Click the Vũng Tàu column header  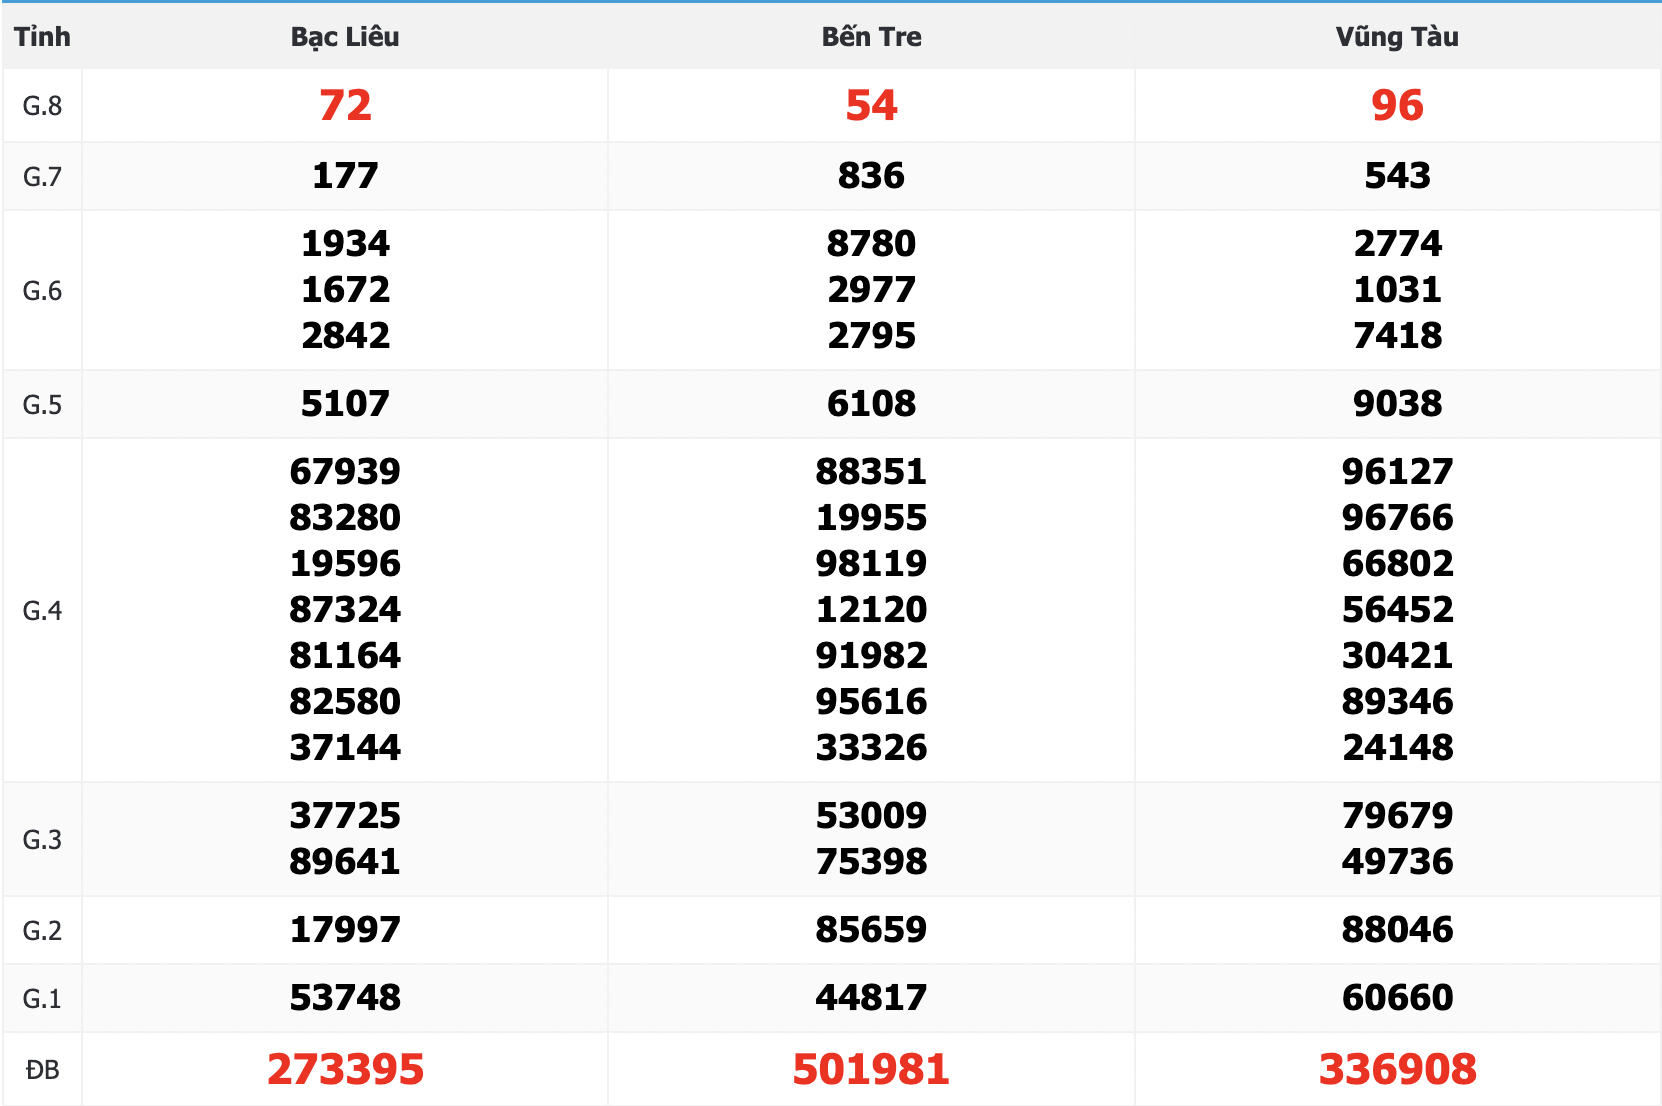pyautogui.click(x=1397, y=37)
